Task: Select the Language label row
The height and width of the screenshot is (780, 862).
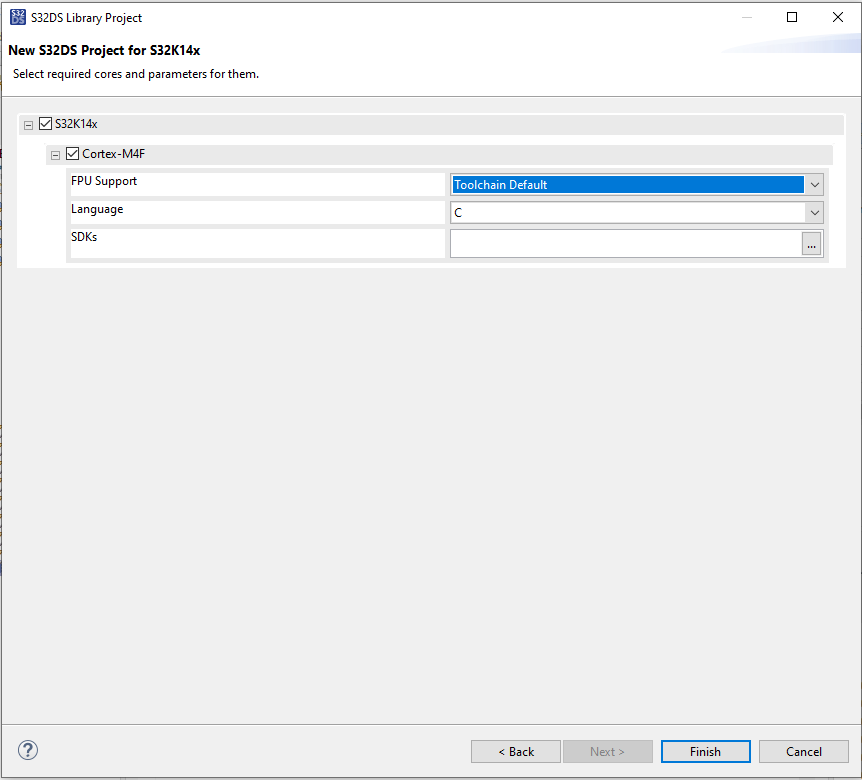Action: point(257,212)
